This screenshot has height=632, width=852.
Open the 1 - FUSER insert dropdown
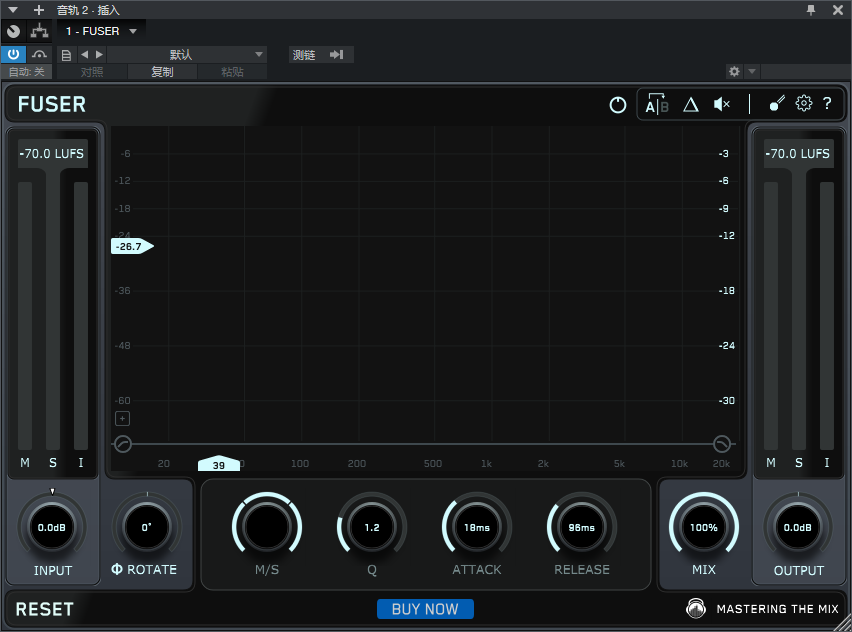[x=101, y=32]
